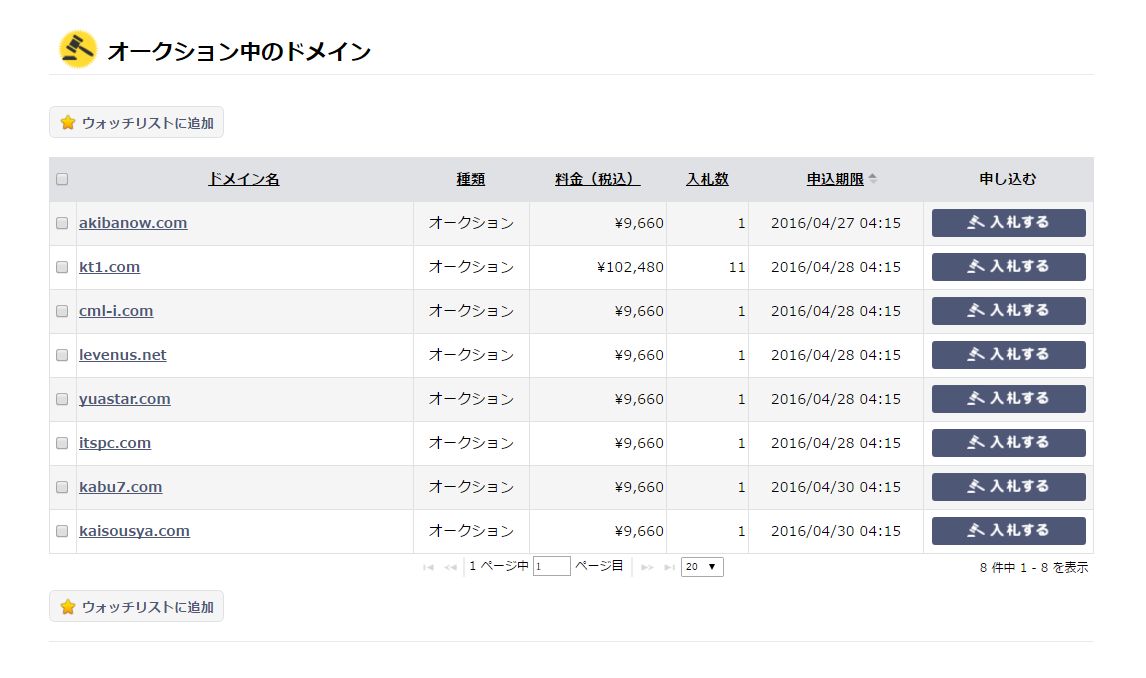The height and width of the screenshot is (678, 1146).
Task: Click 入札する for cml-i.com
Action: pos(1009,311)
